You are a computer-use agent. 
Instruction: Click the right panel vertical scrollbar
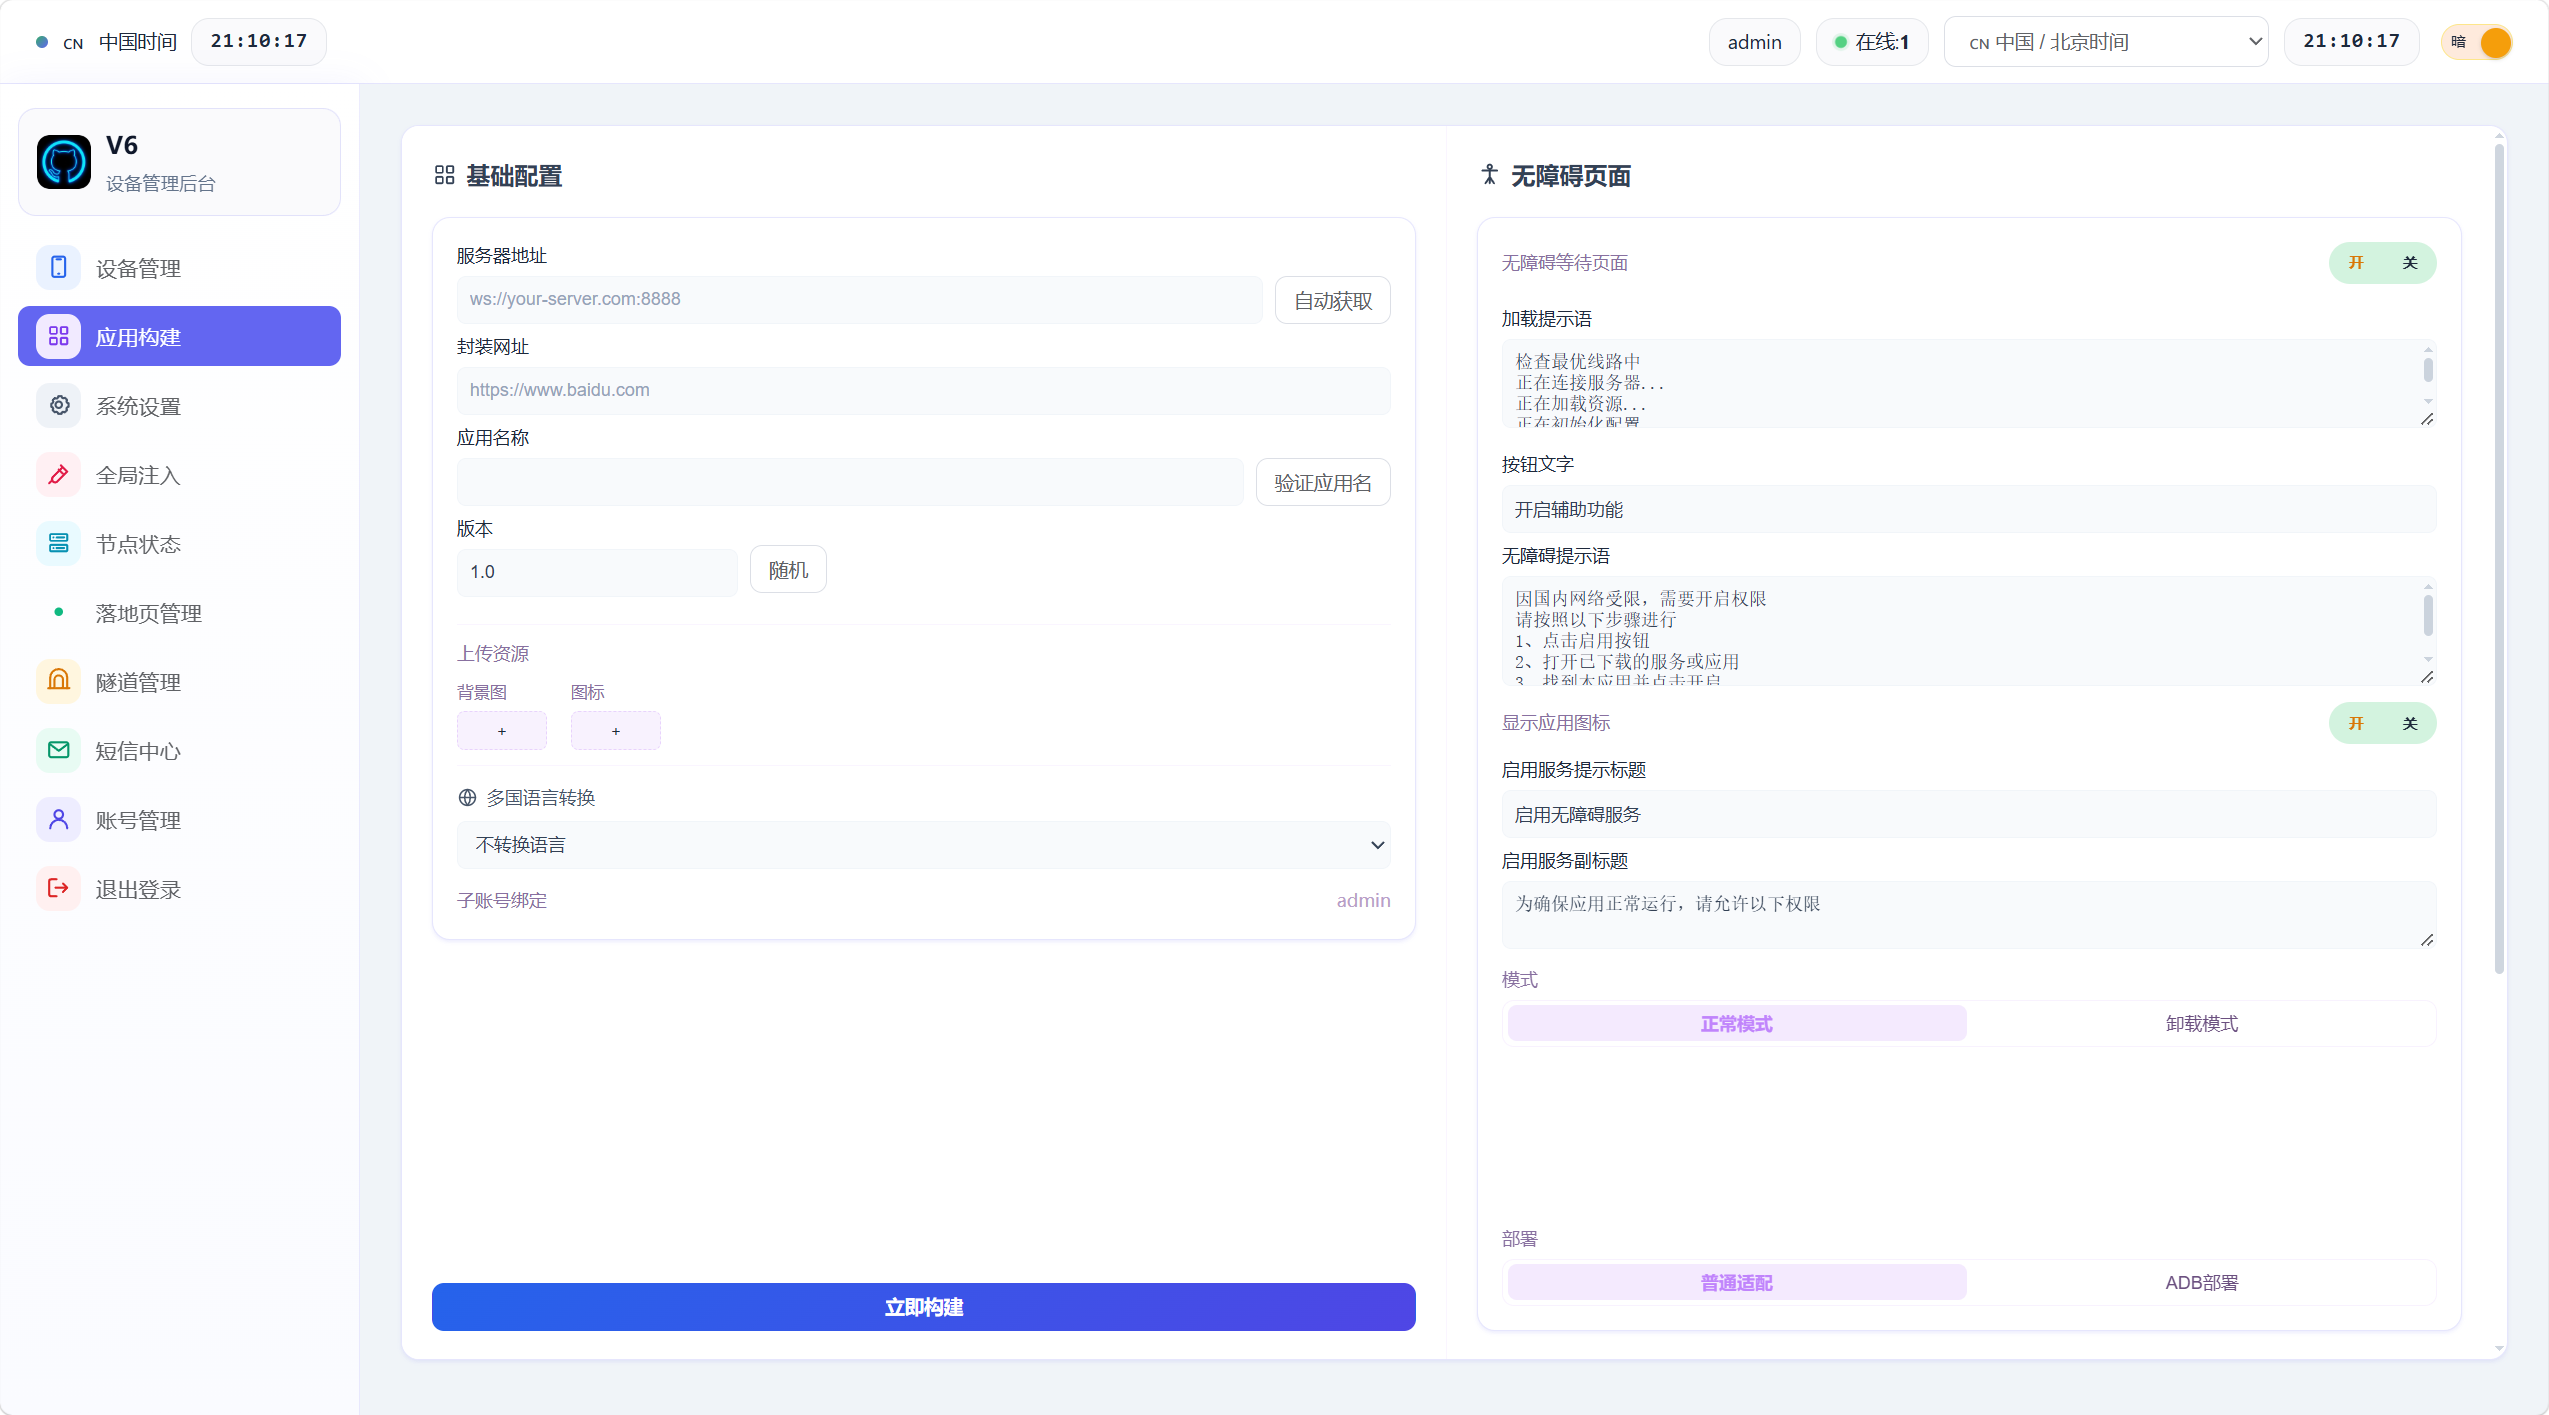point(2499,560)
